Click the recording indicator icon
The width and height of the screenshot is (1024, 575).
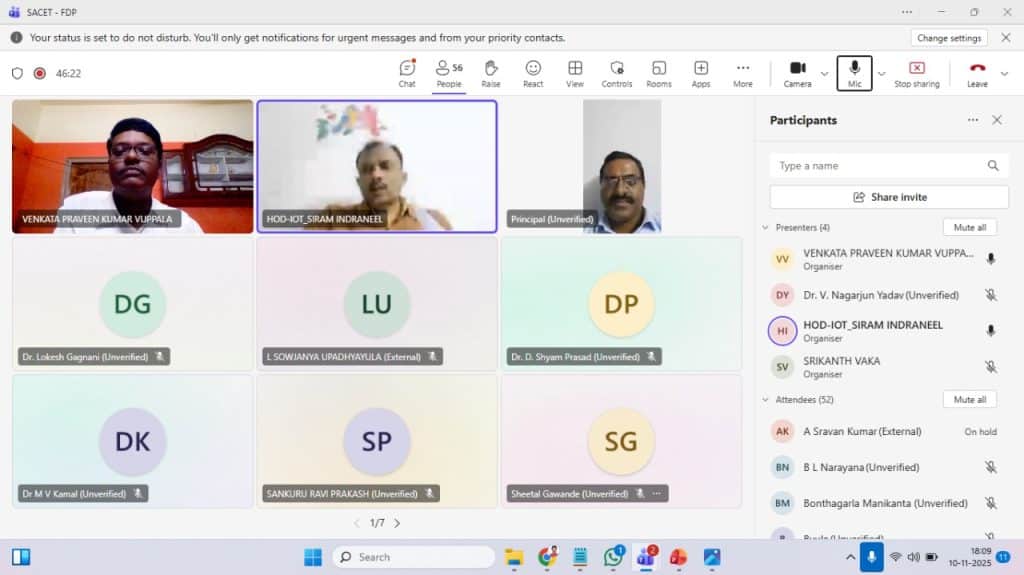40,73
